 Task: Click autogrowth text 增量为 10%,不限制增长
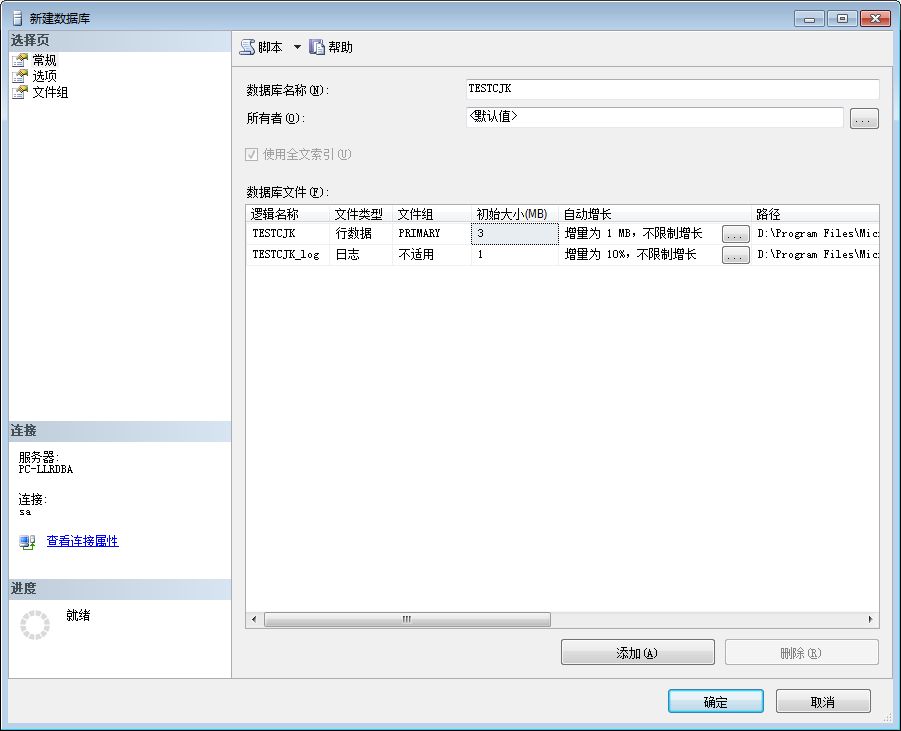630,254
